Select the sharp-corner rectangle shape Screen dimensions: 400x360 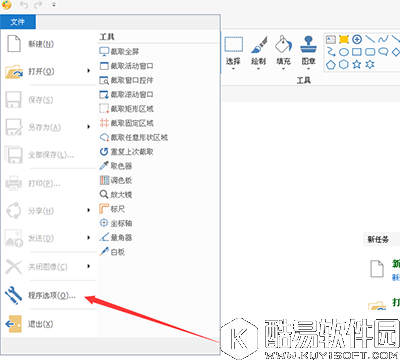click(x=357, y=52)
